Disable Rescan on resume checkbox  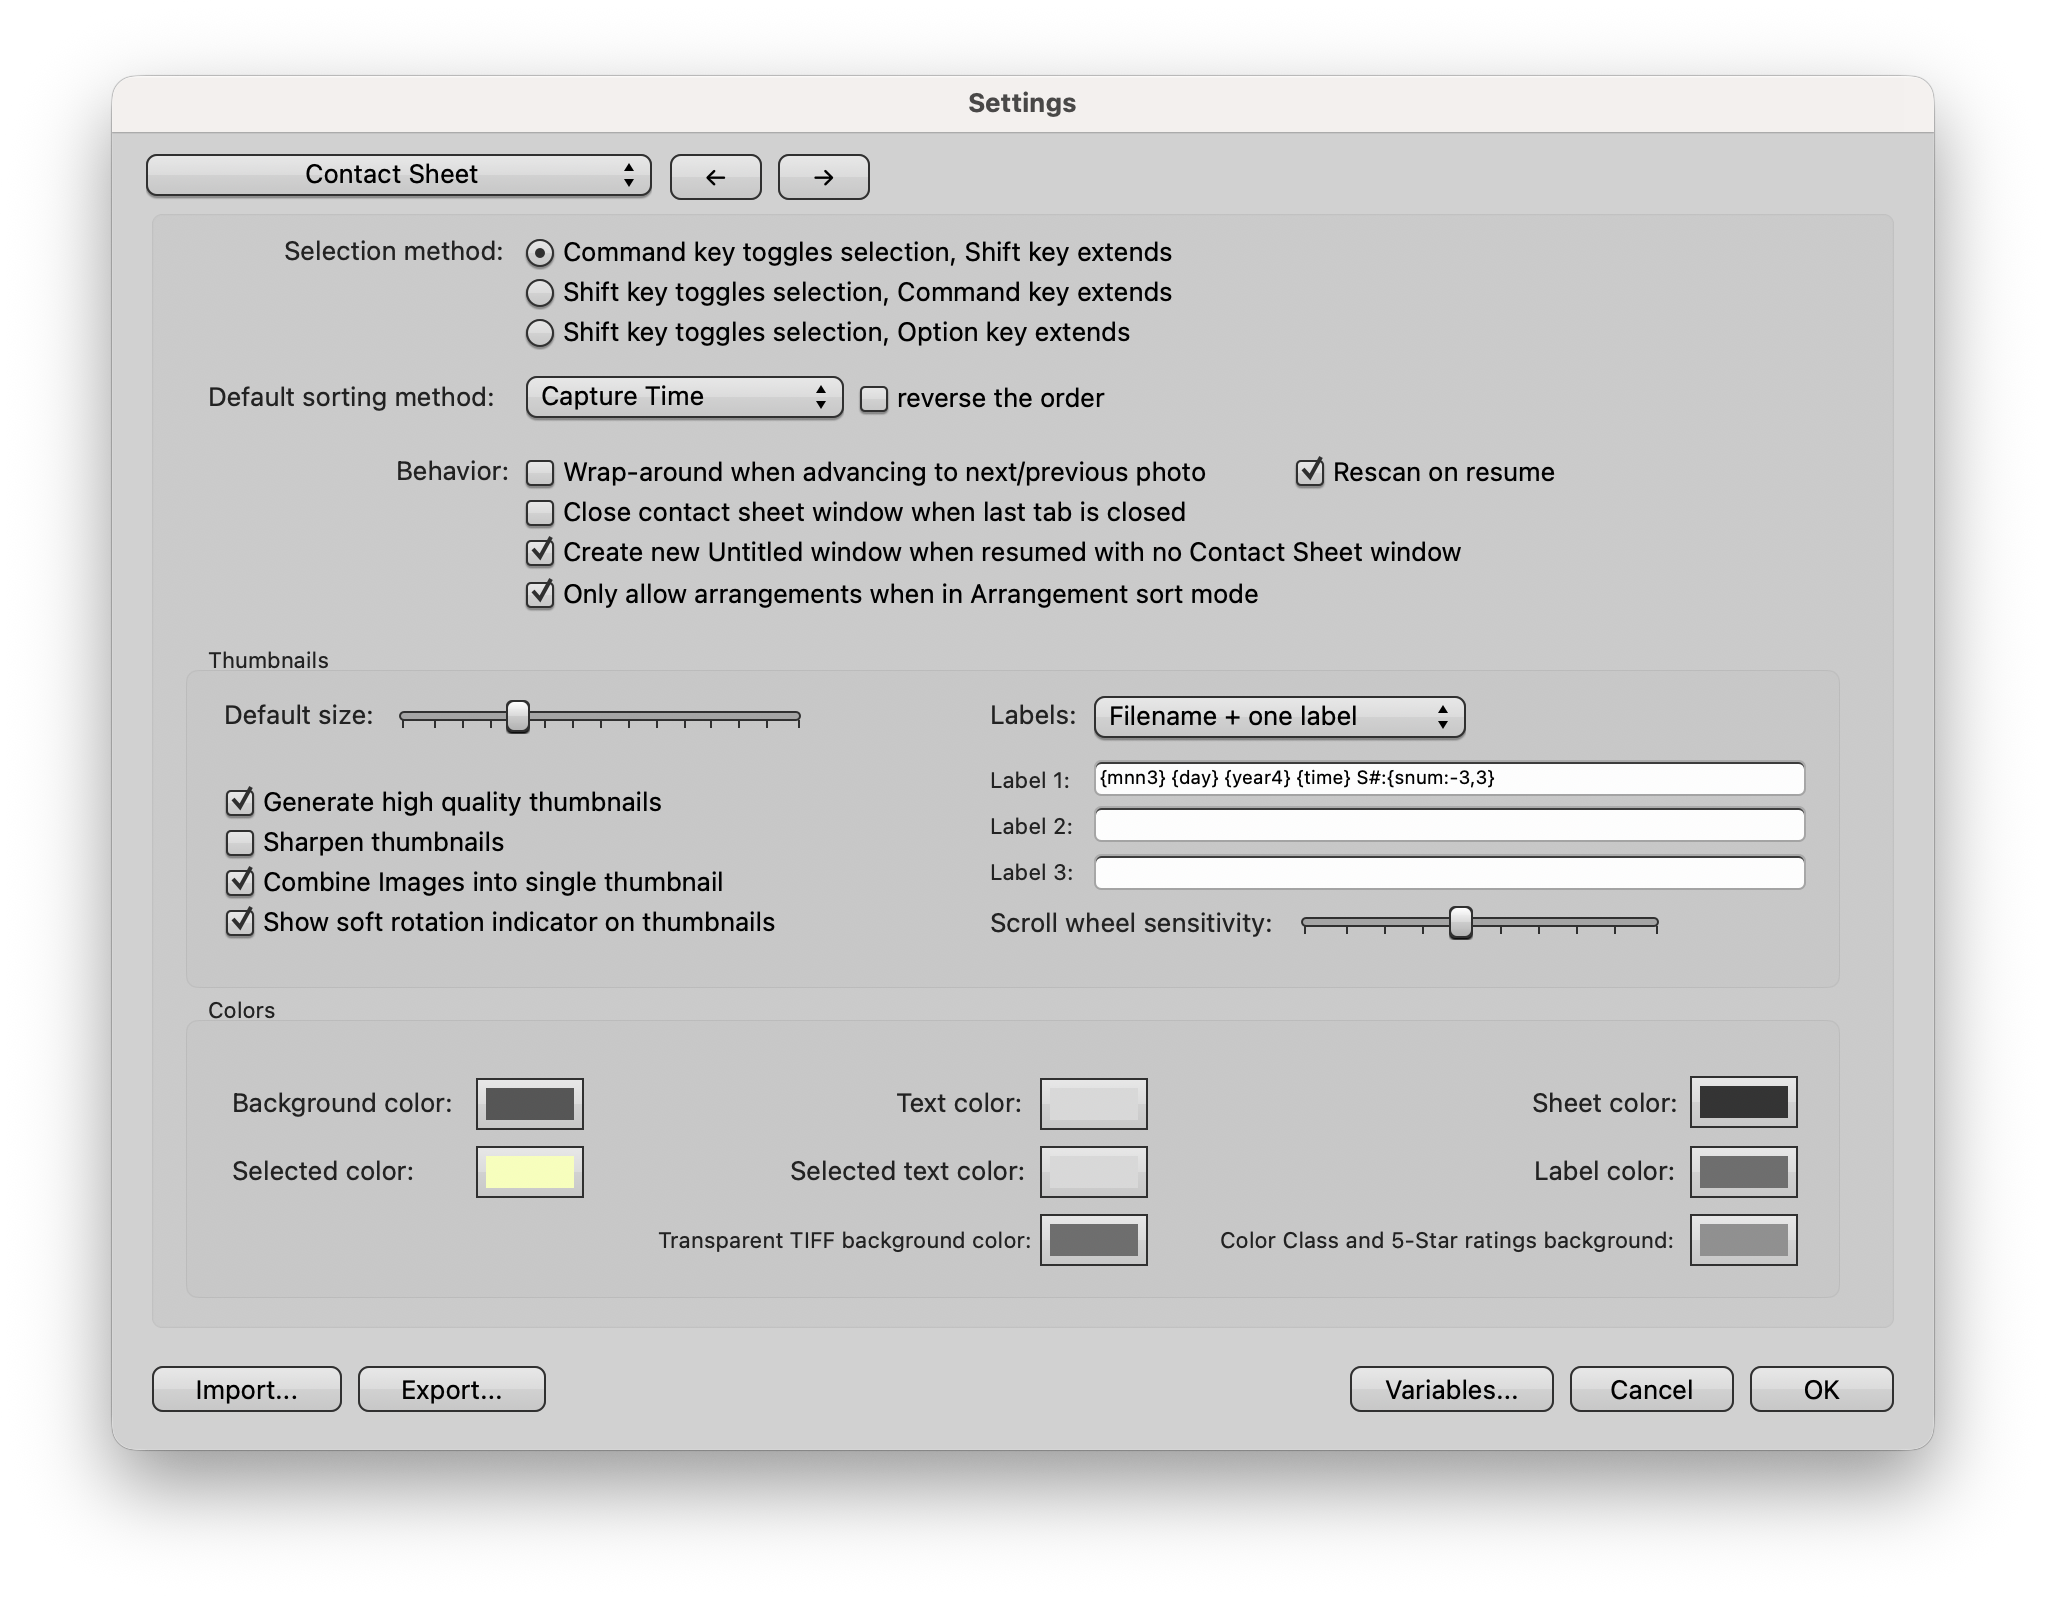coord(1309,473)
